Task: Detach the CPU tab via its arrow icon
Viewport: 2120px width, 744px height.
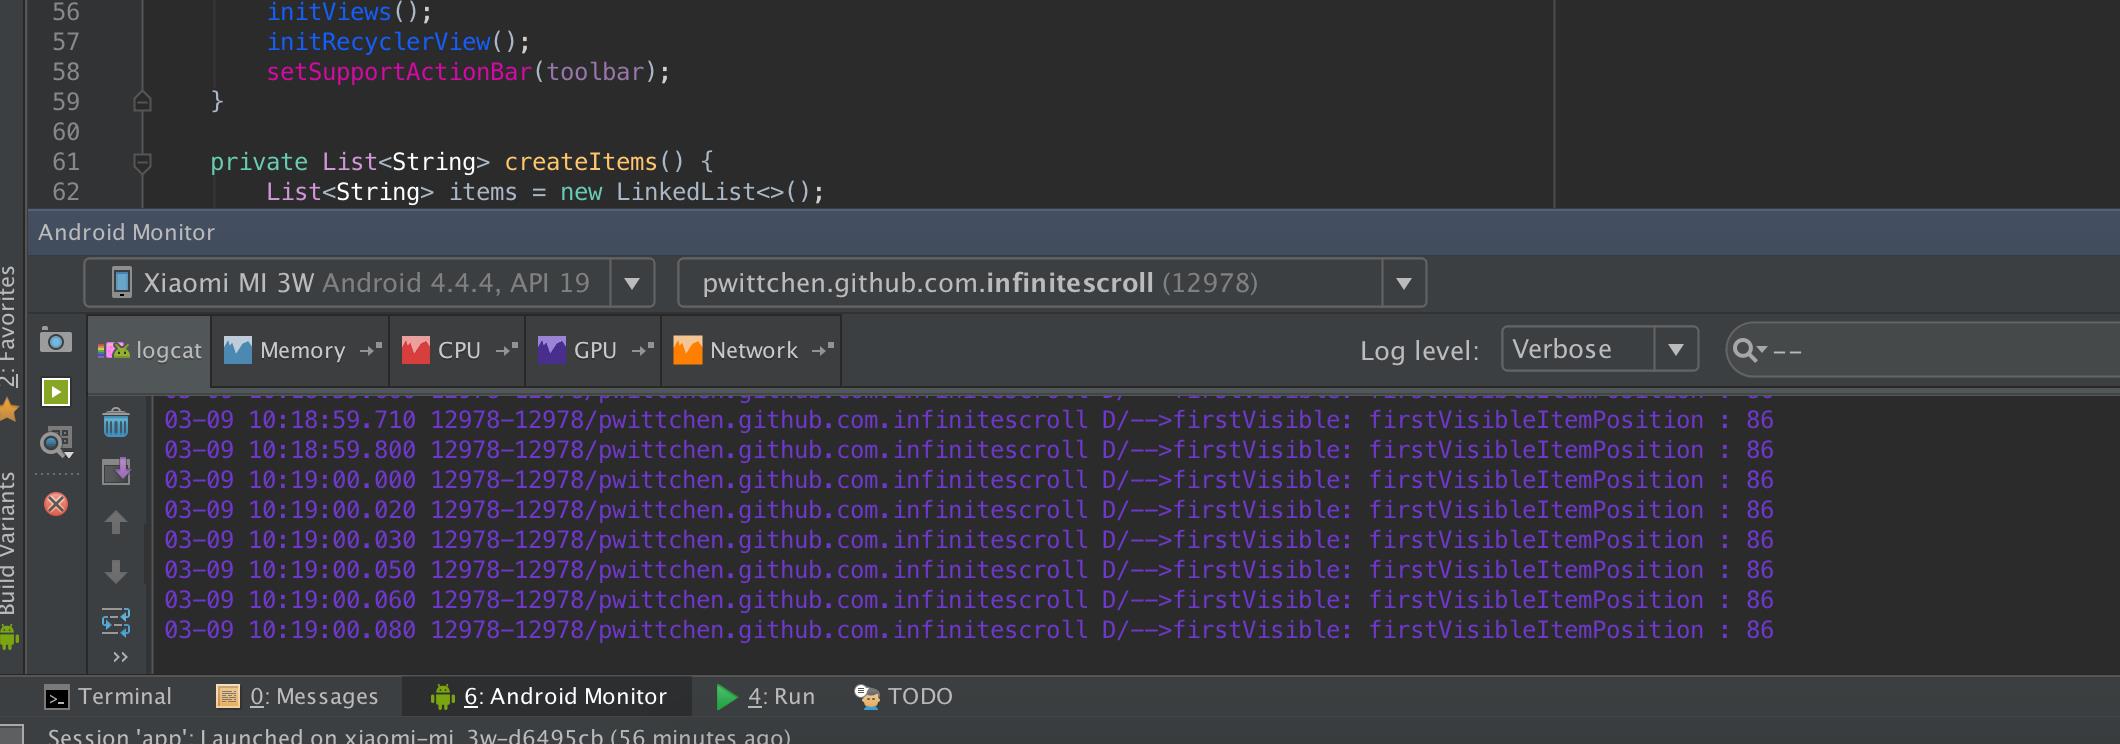Action: pos(507,349)
